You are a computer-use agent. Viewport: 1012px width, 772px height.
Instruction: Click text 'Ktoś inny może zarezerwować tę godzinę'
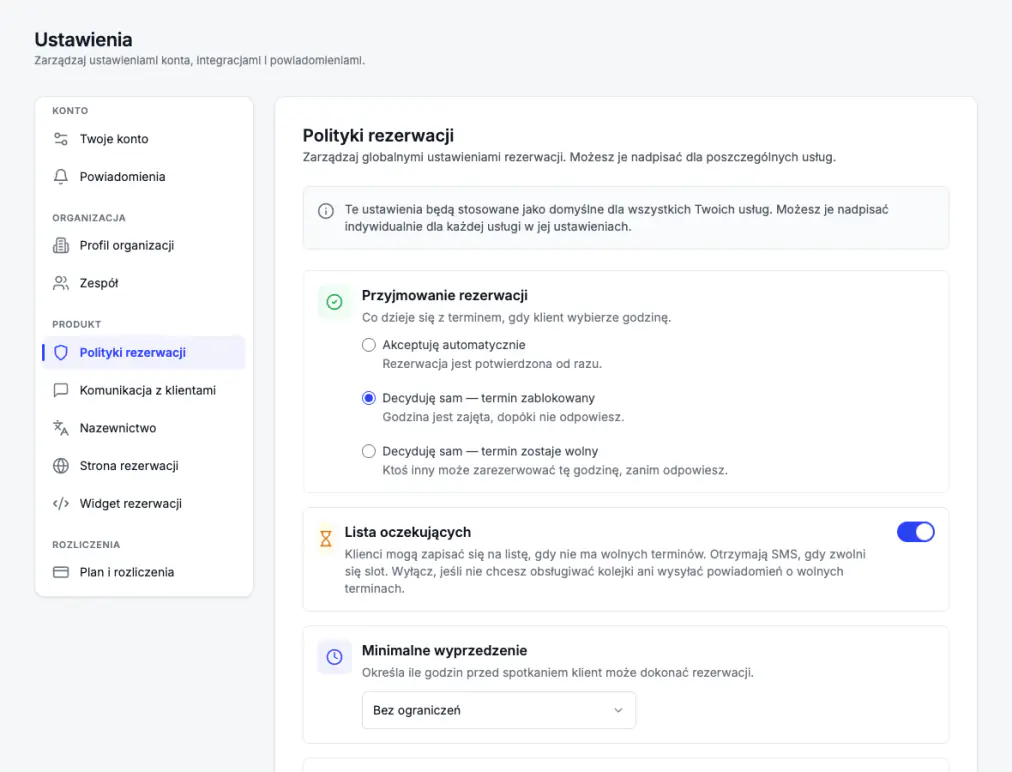501,470
